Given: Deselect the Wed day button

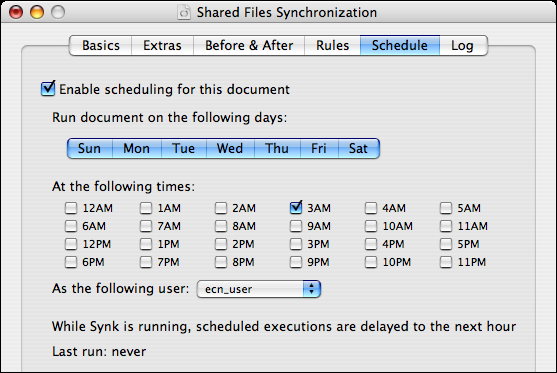Looking at the screenshot, I should 230,148.
